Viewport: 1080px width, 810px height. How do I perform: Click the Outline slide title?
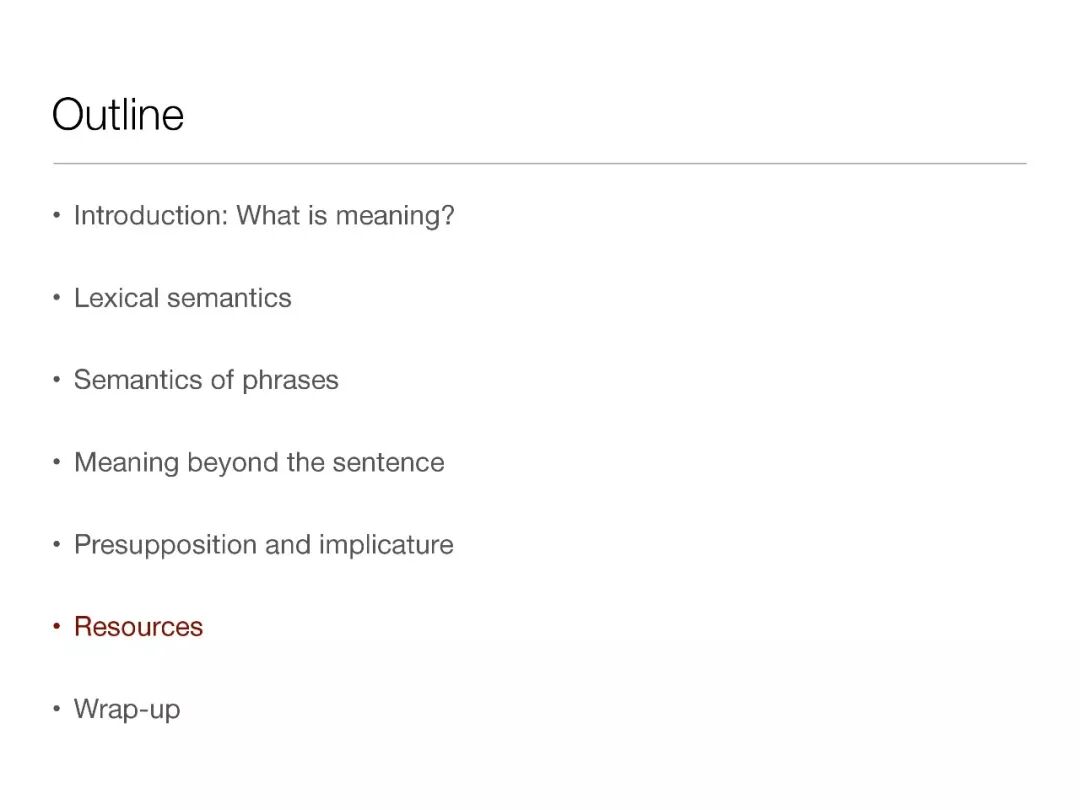(118, 114)
